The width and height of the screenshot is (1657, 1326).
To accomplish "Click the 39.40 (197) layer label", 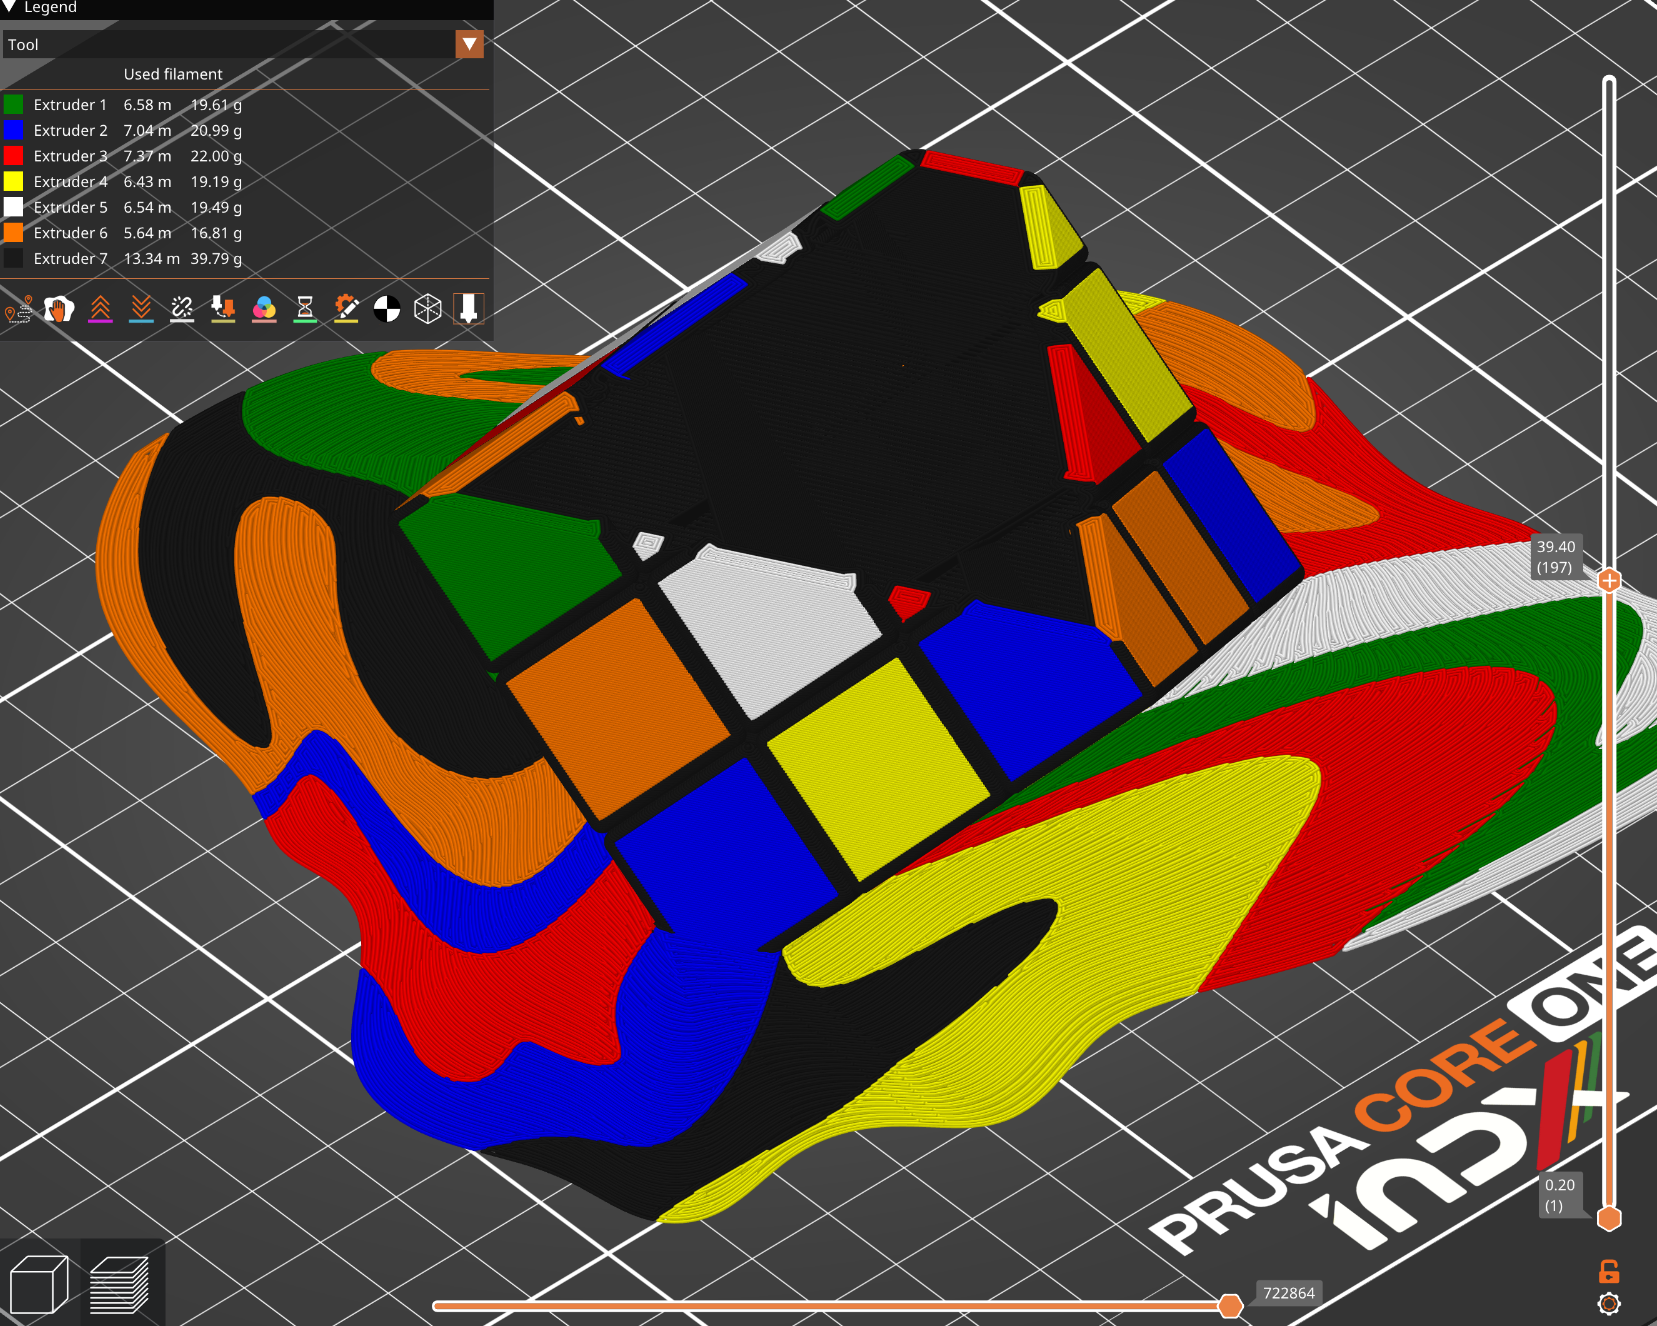I will click(1556, 557).
